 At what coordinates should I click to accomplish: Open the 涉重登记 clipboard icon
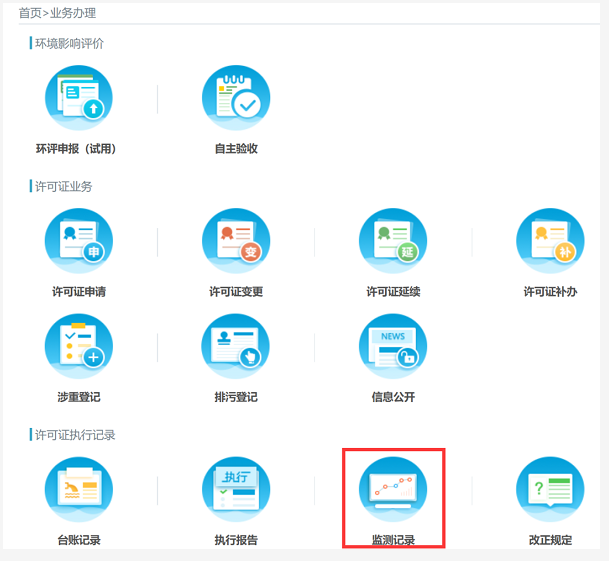click(x=78, y=347)
